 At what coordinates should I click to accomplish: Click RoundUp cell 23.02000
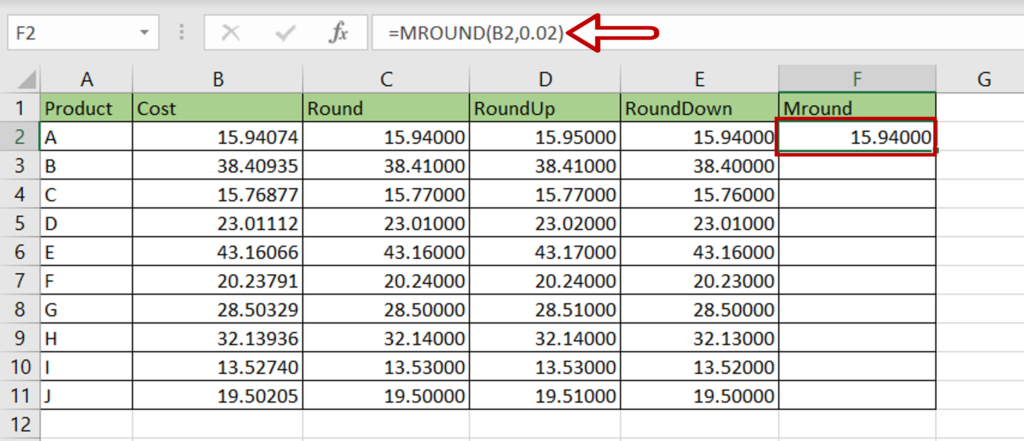[545, 223]
